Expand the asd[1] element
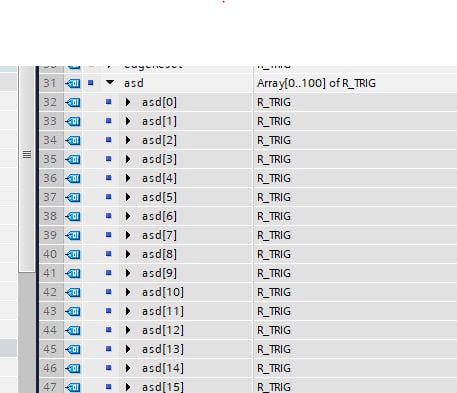The height and width of the screenshot is (393, 457). point(128,121)
